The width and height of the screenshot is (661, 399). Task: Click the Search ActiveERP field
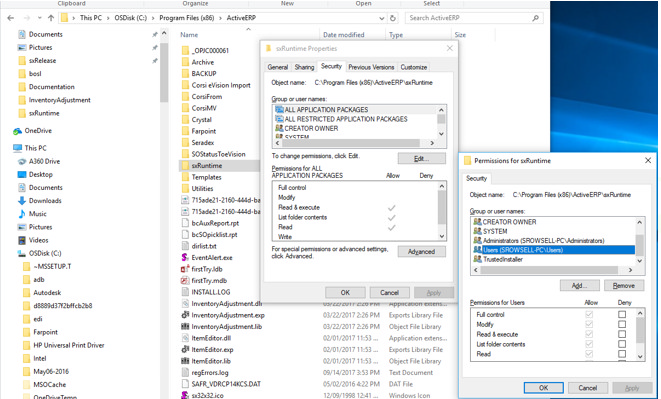click(469, 18)
